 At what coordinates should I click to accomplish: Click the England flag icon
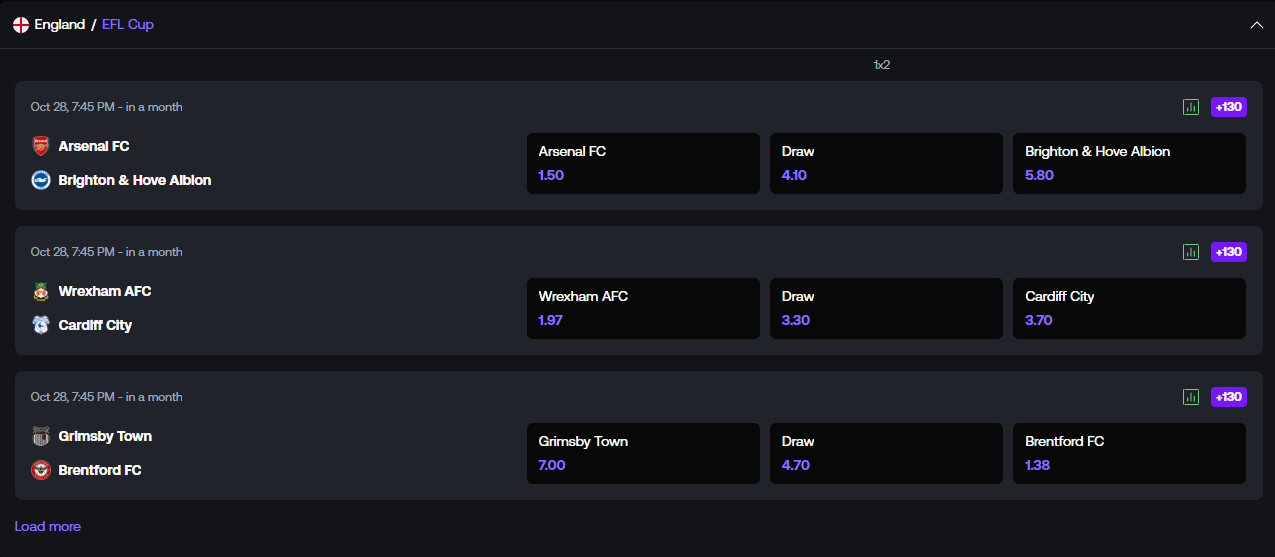[x=21, y=24]
